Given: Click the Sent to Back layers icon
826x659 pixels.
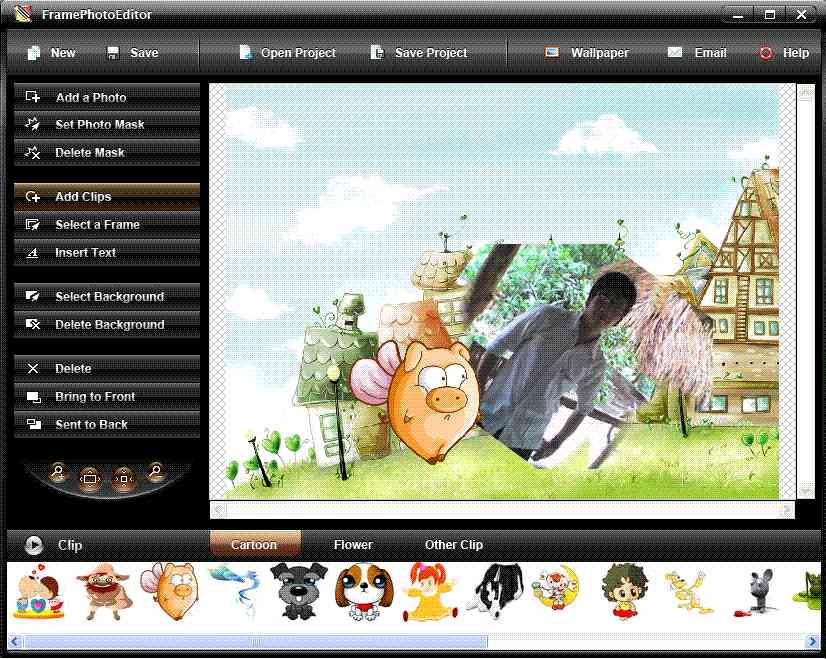Looking at the screenshot, I should tap(33, 425).
